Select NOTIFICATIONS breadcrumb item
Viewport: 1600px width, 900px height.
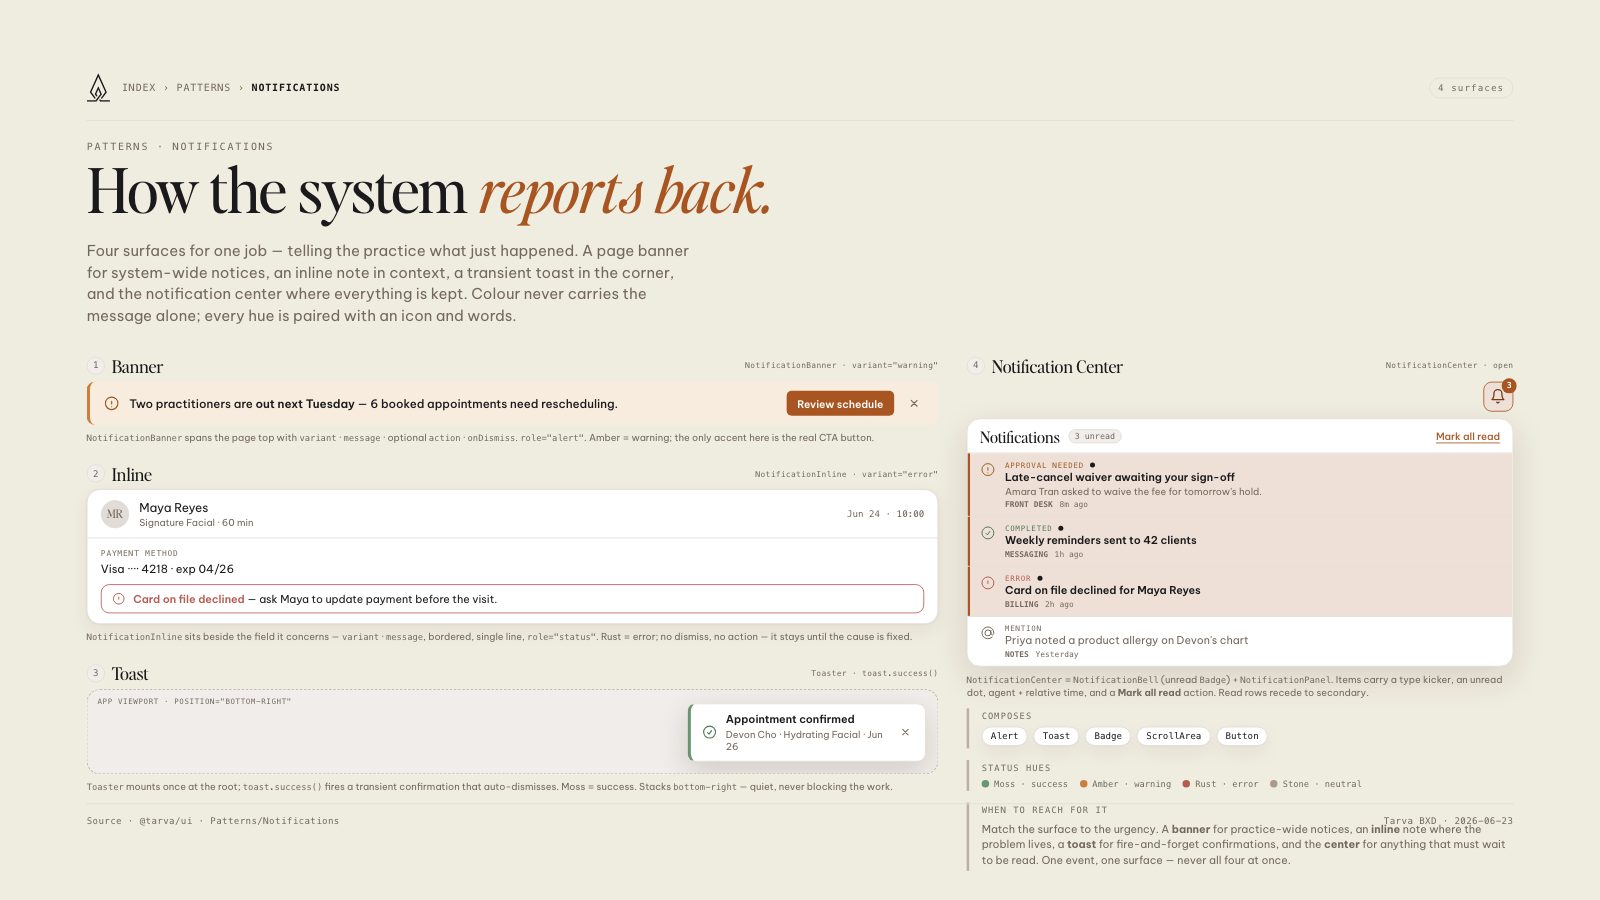click(295, 88)
